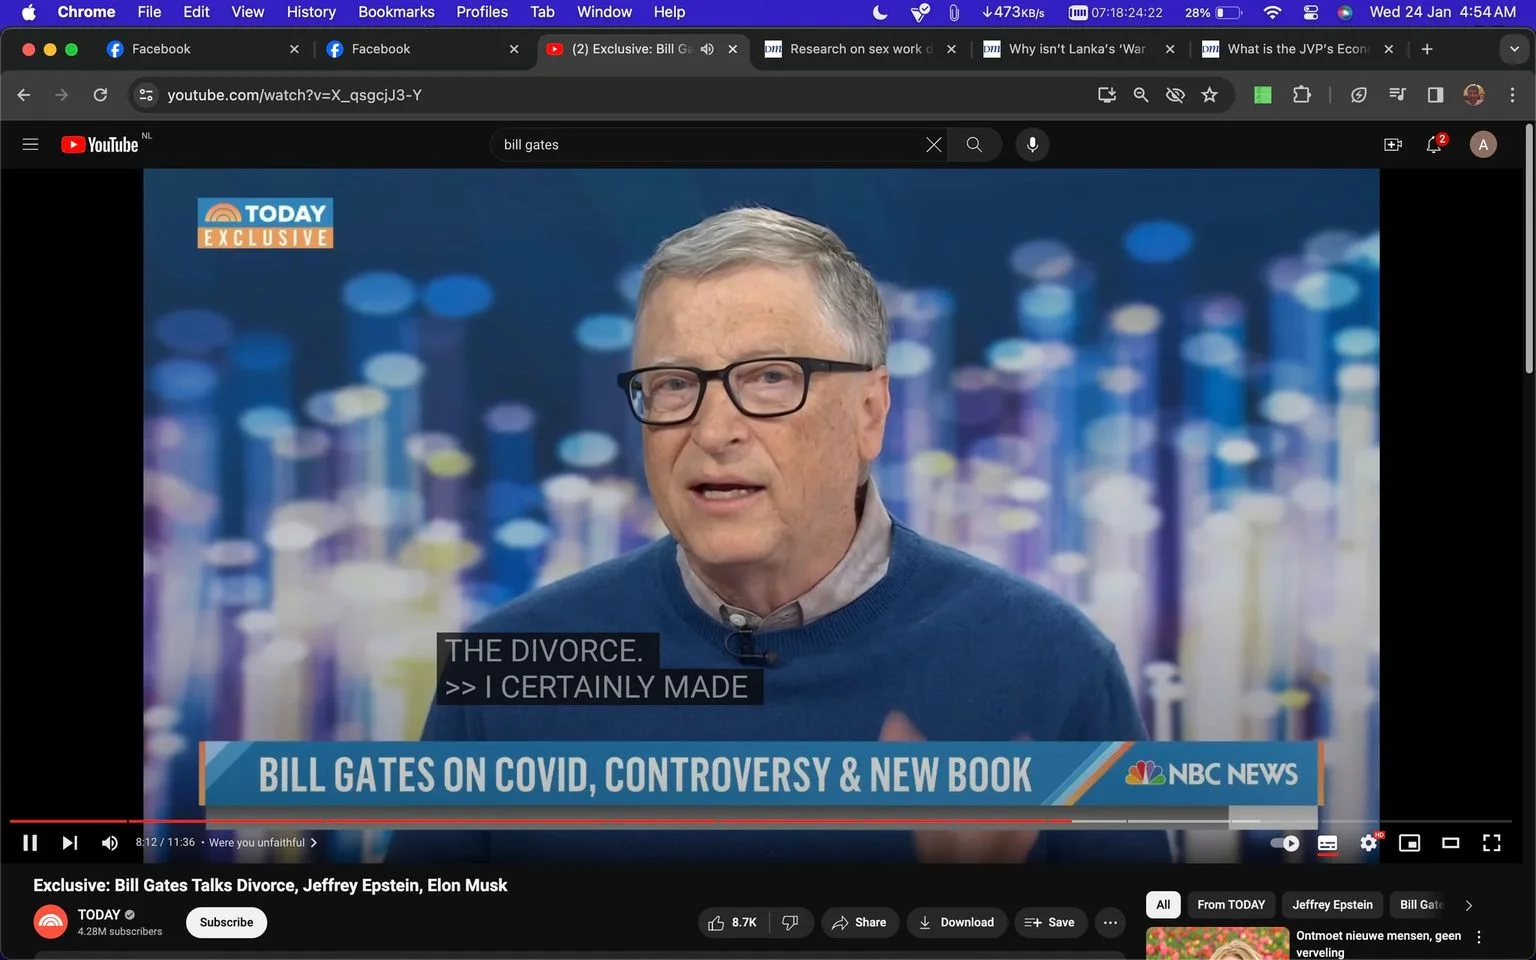Skip to the next video
Image resolution: width=1536 pixels, height=960 pixels.
69,843
